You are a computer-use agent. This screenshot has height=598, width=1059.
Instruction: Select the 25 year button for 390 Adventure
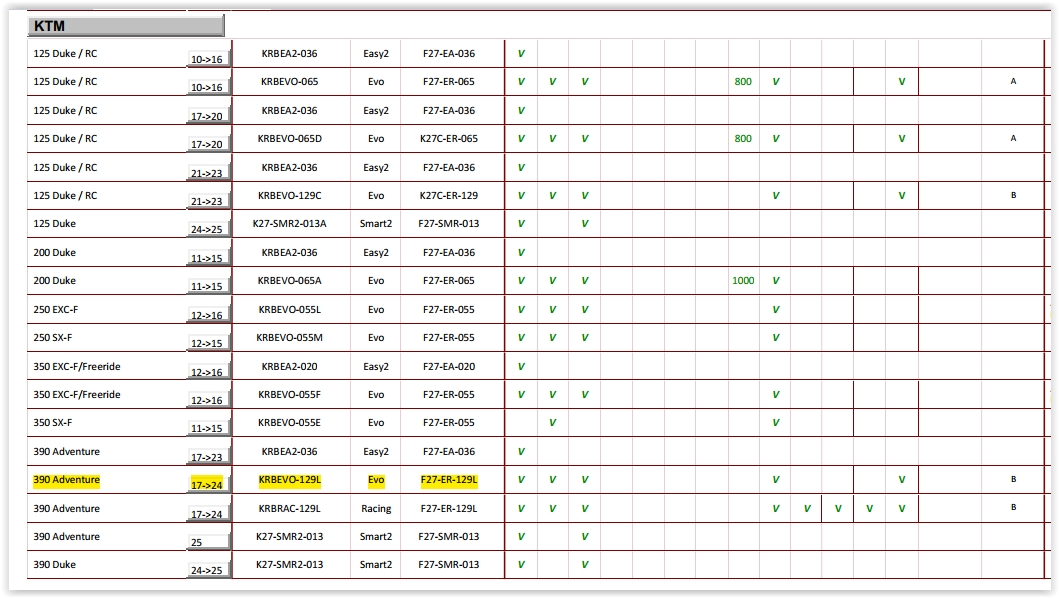click(208, 542)
